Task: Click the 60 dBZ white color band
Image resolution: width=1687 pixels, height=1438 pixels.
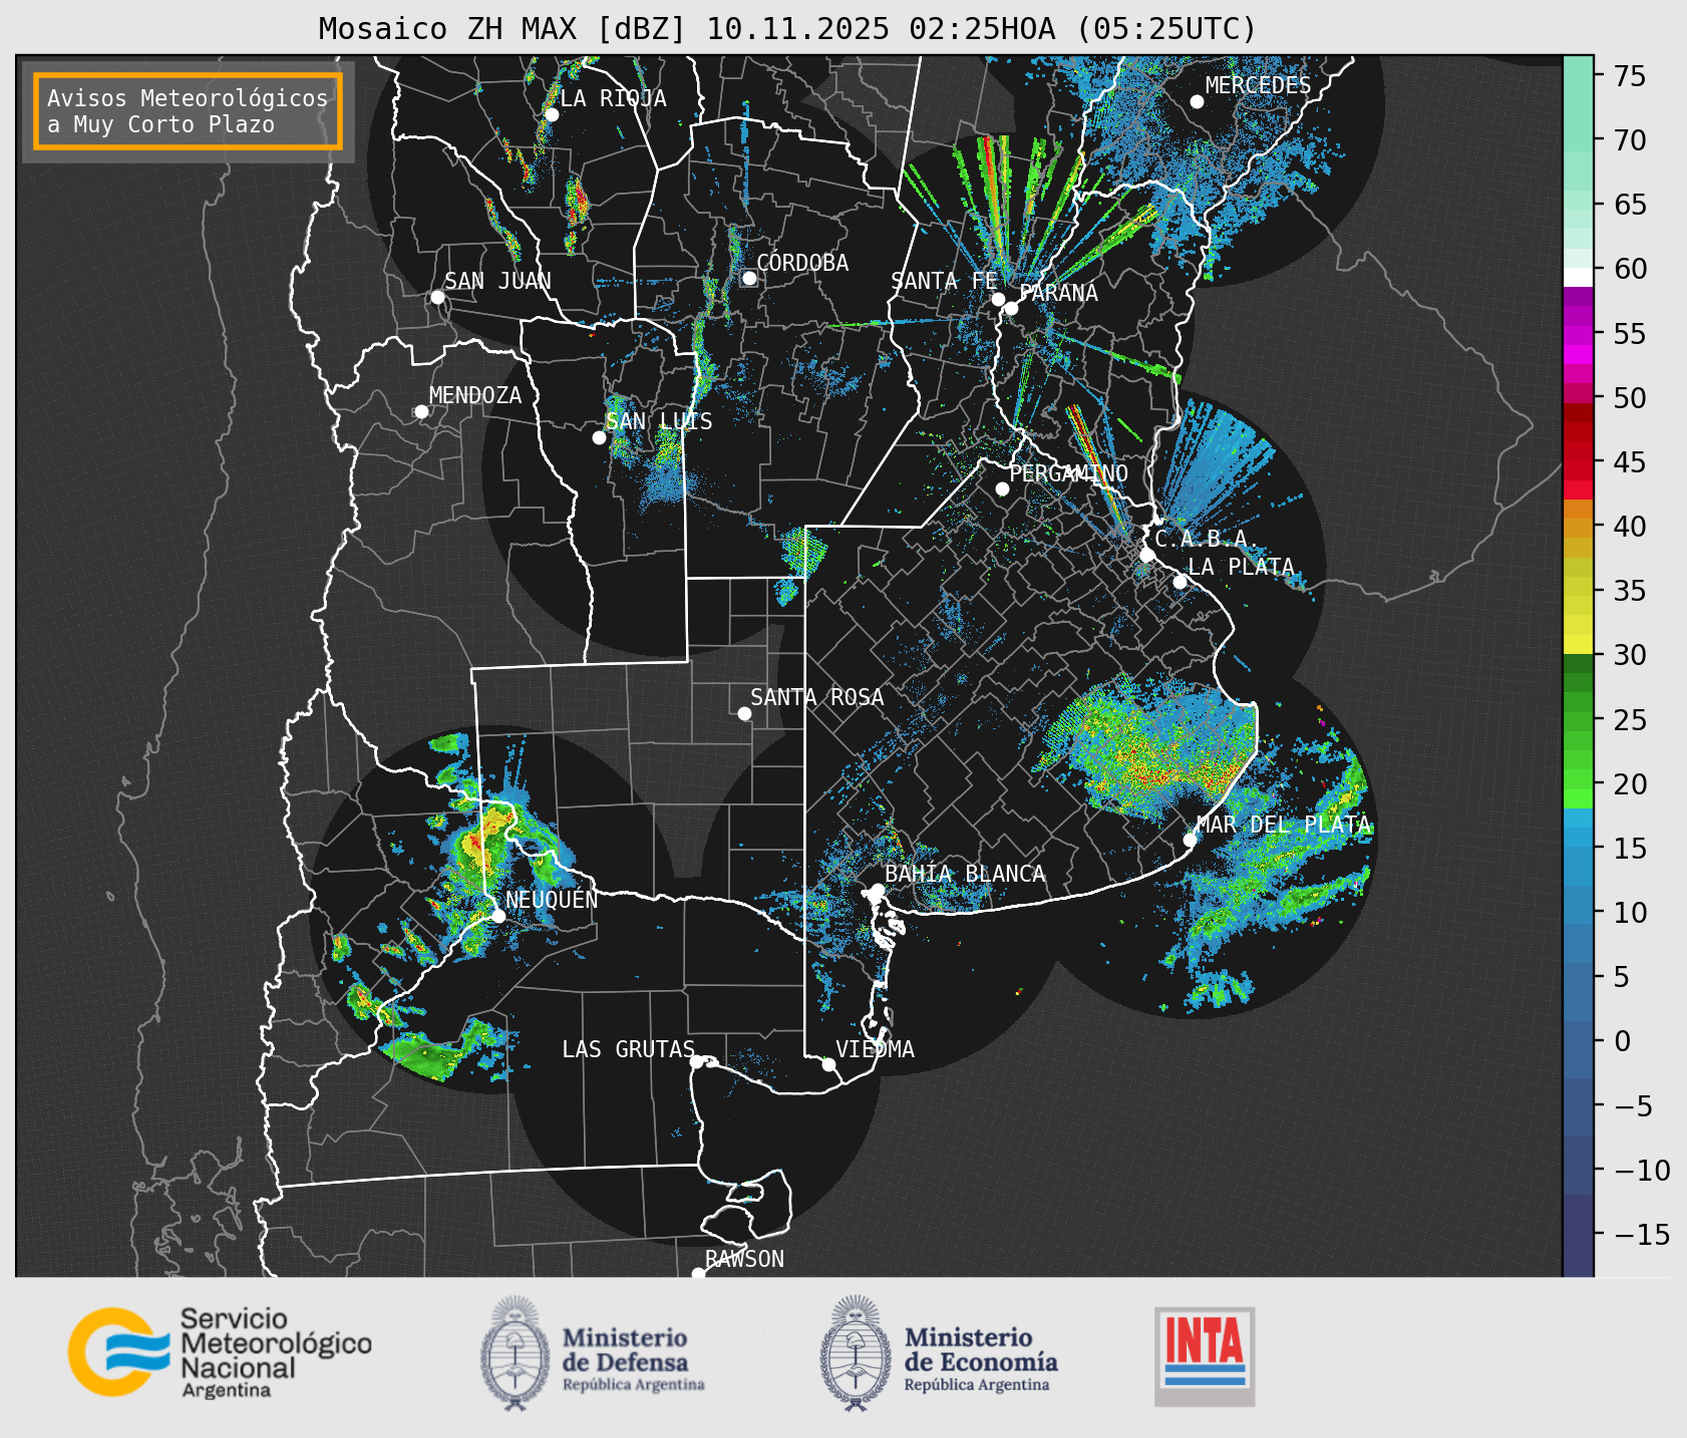Action: [1578, 276]
